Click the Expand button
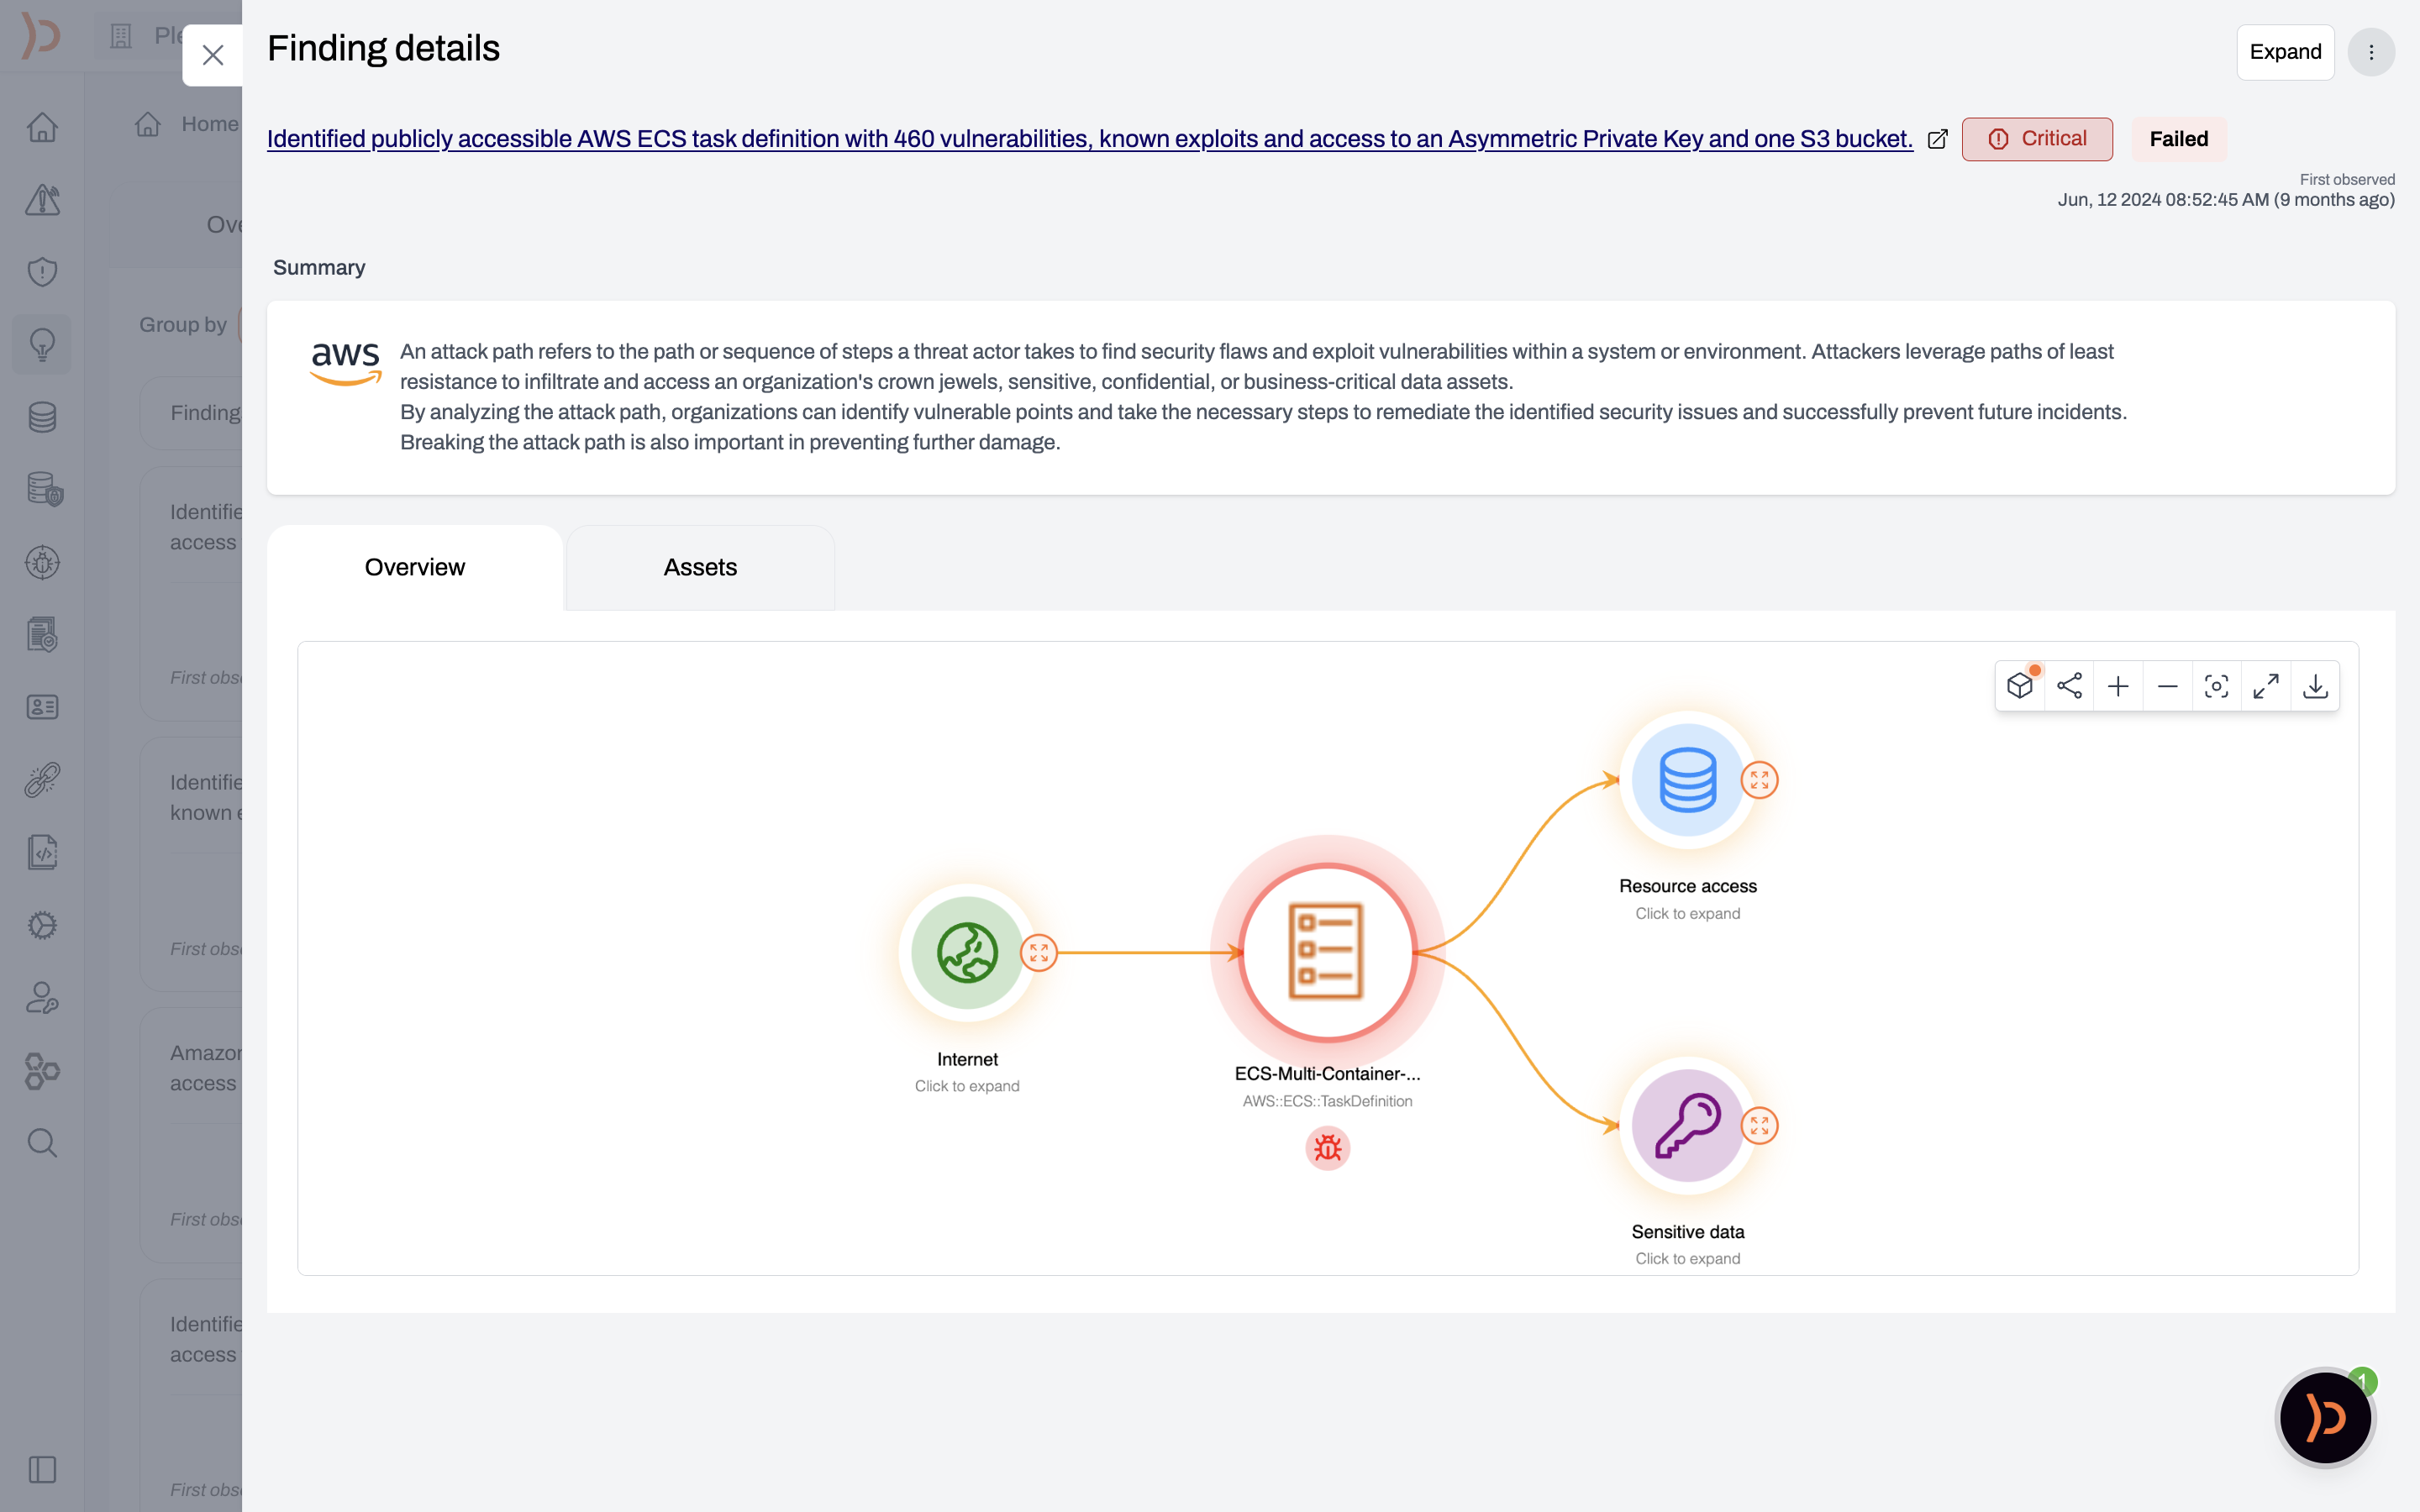The height and width of the screenshot is (1512, 2420). pyautogui.click(x=2285, y=52)
